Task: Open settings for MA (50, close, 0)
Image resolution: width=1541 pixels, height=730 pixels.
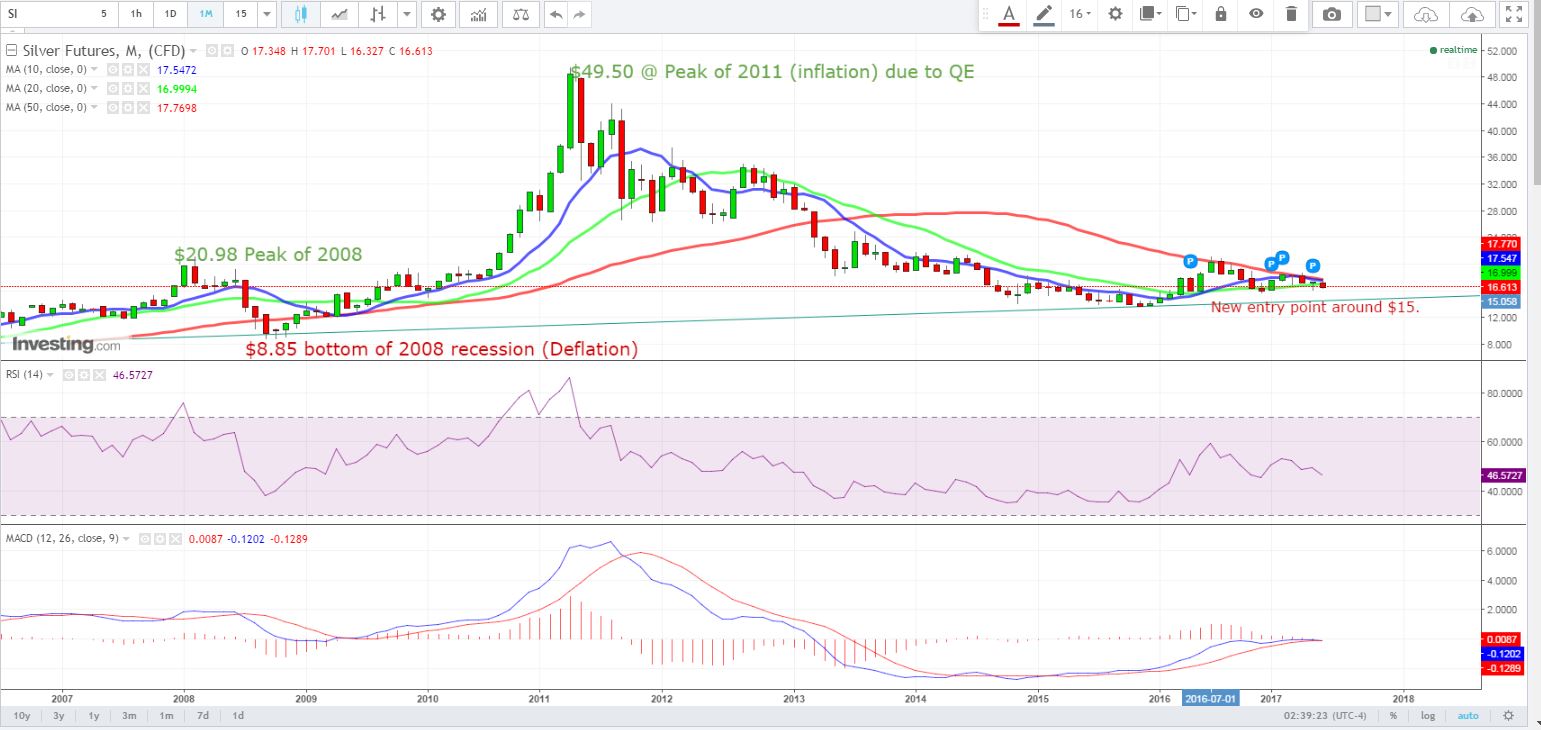Action: pyautogui.click(x=128, y=107)
